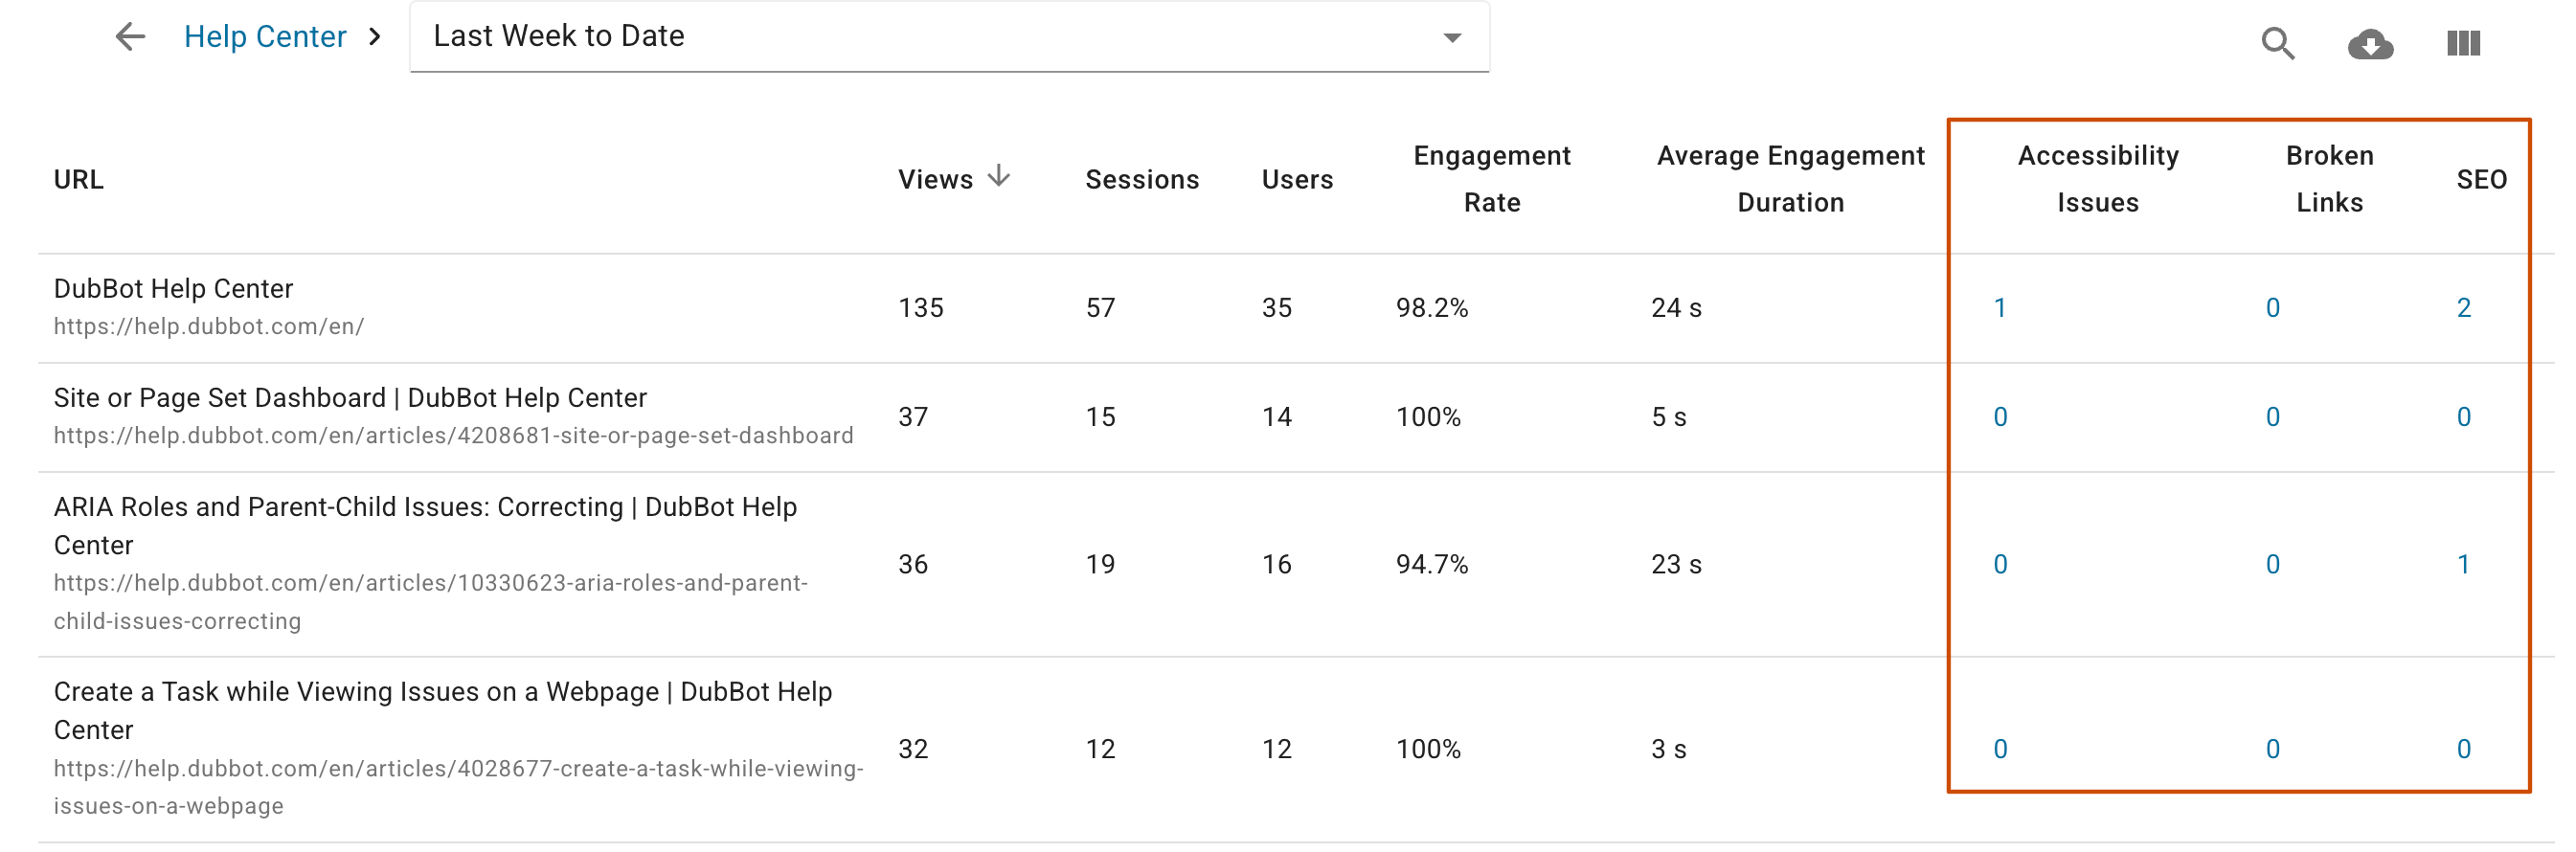Click the chevron next to Help Center breadcrumb

[x=375, y=38]
